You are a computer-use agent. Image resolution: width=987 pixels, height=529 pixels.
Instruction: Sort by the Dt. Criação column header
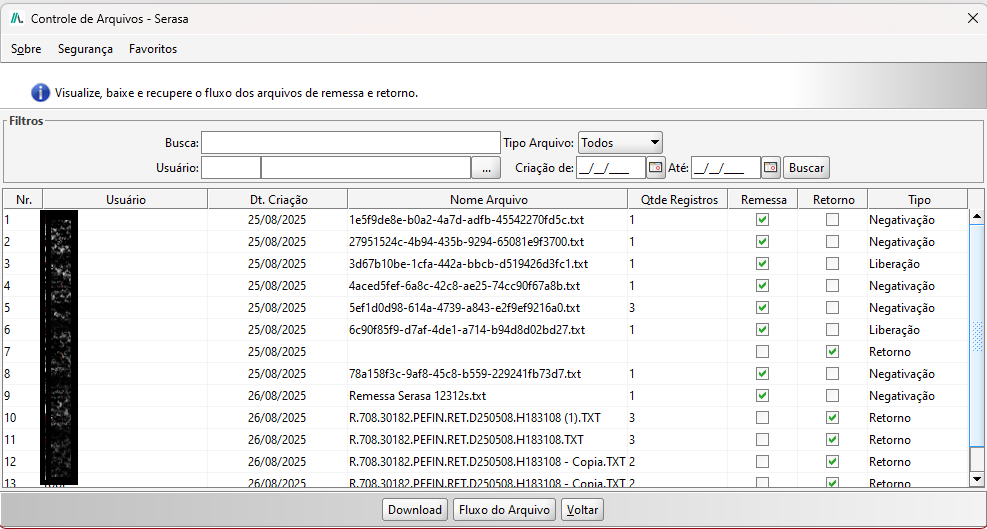point(278,200)
